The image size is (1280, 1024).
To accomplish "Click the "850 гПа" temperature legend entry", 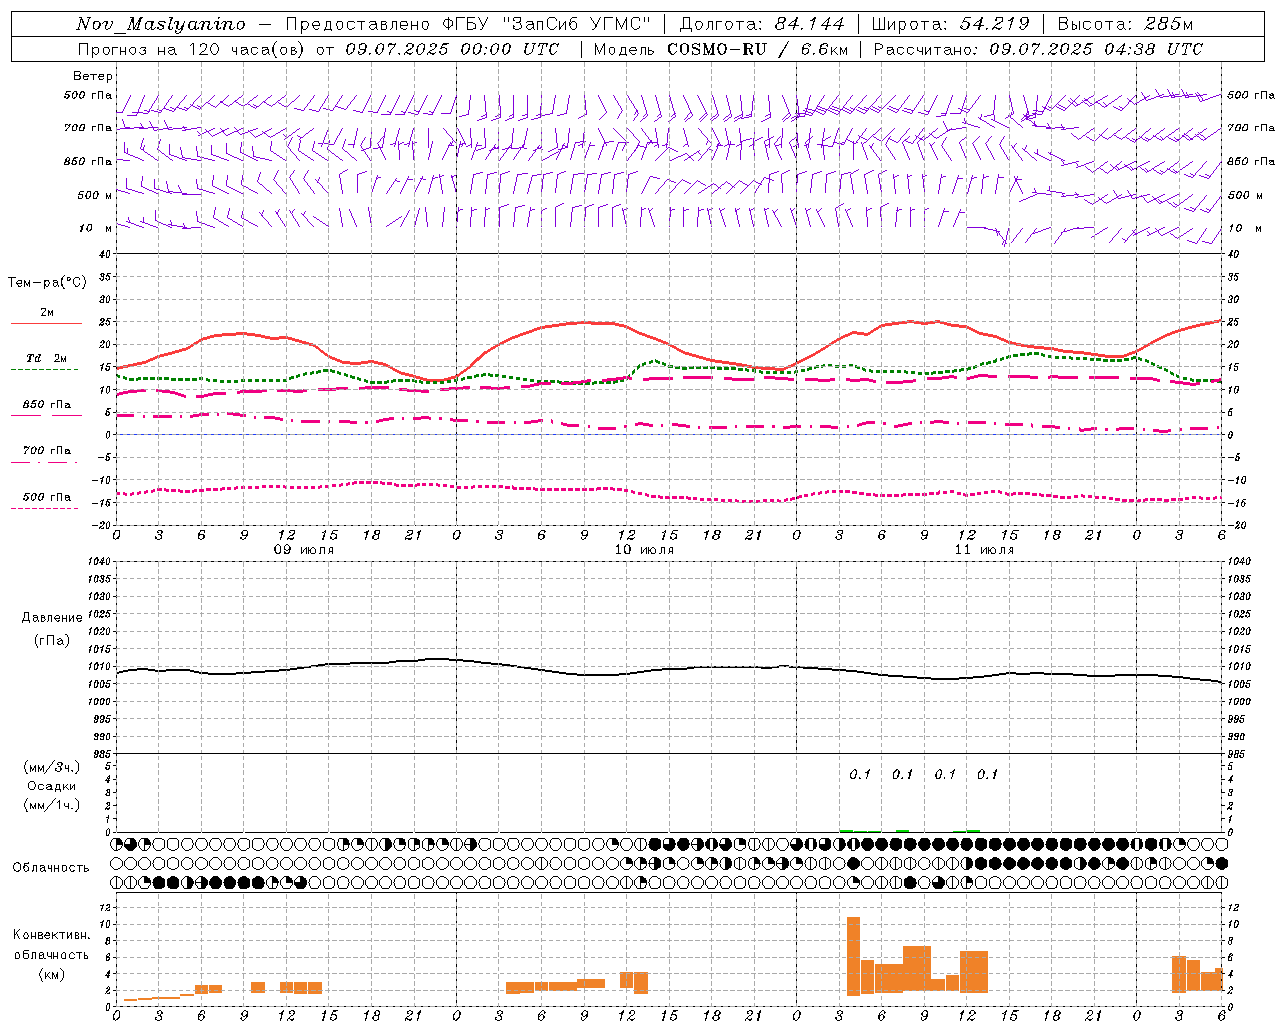I will pos(46,405).
